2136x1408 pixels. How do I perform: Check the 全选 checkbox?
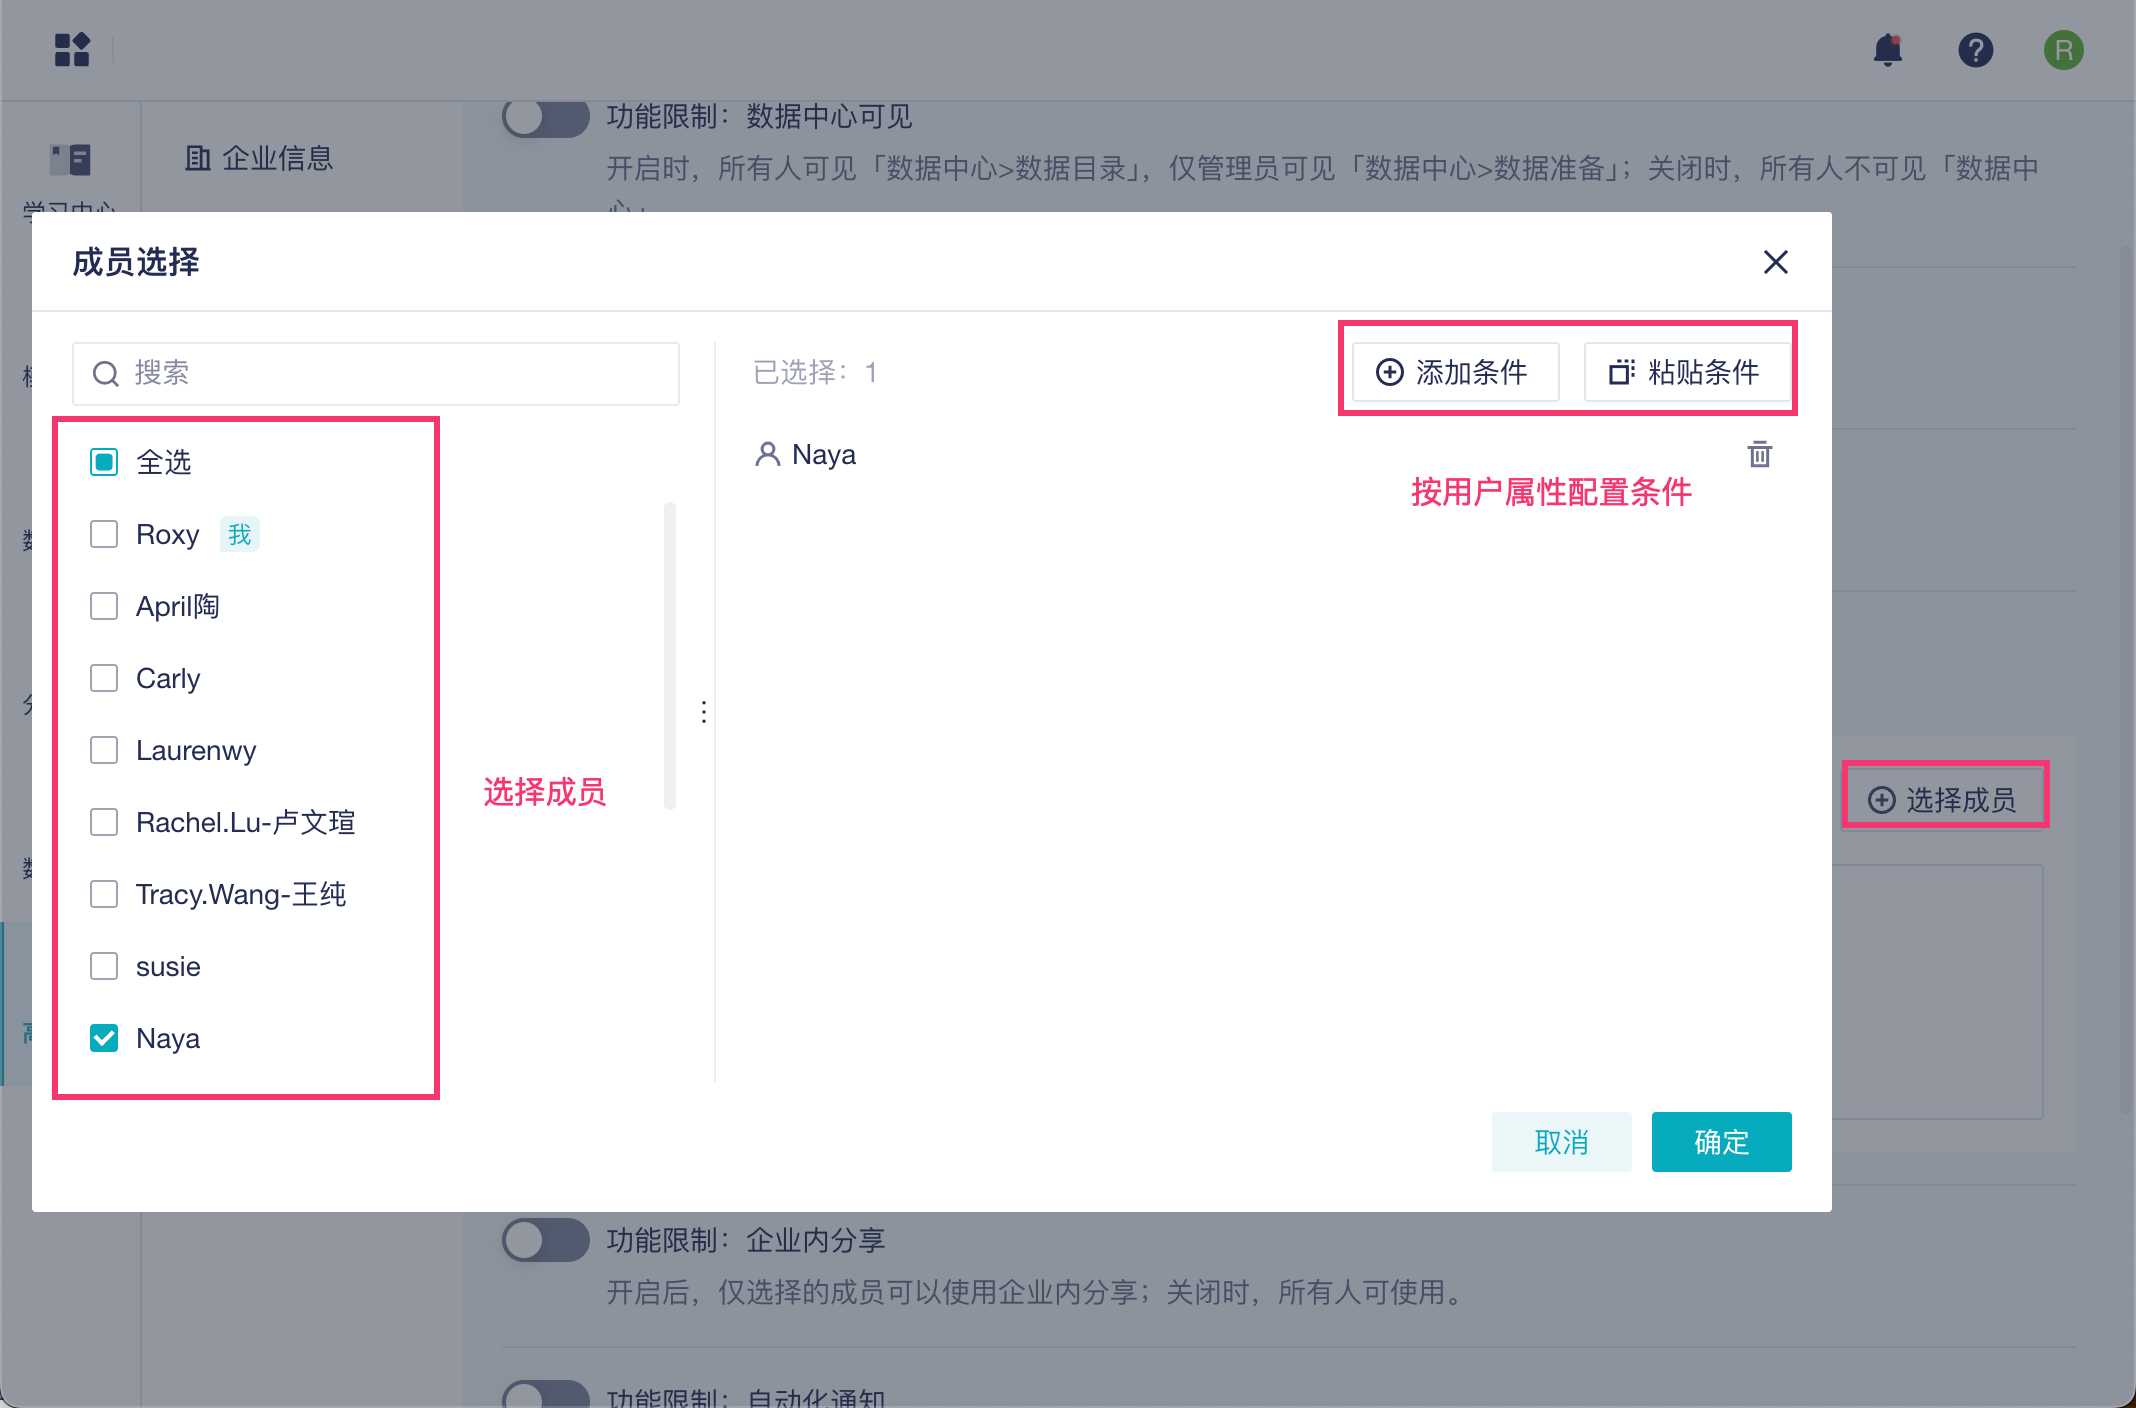pyautogui.click(x=104, y=462)
